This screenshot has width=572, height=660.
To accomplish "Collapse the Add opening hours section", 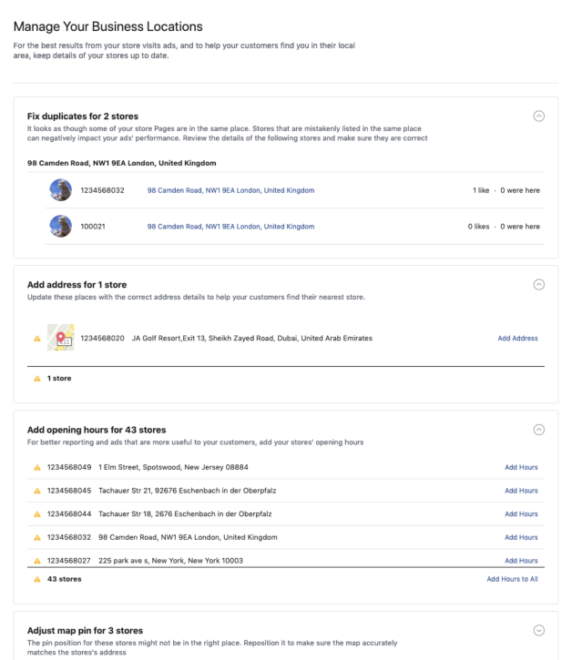I will [x=539, y=429].
